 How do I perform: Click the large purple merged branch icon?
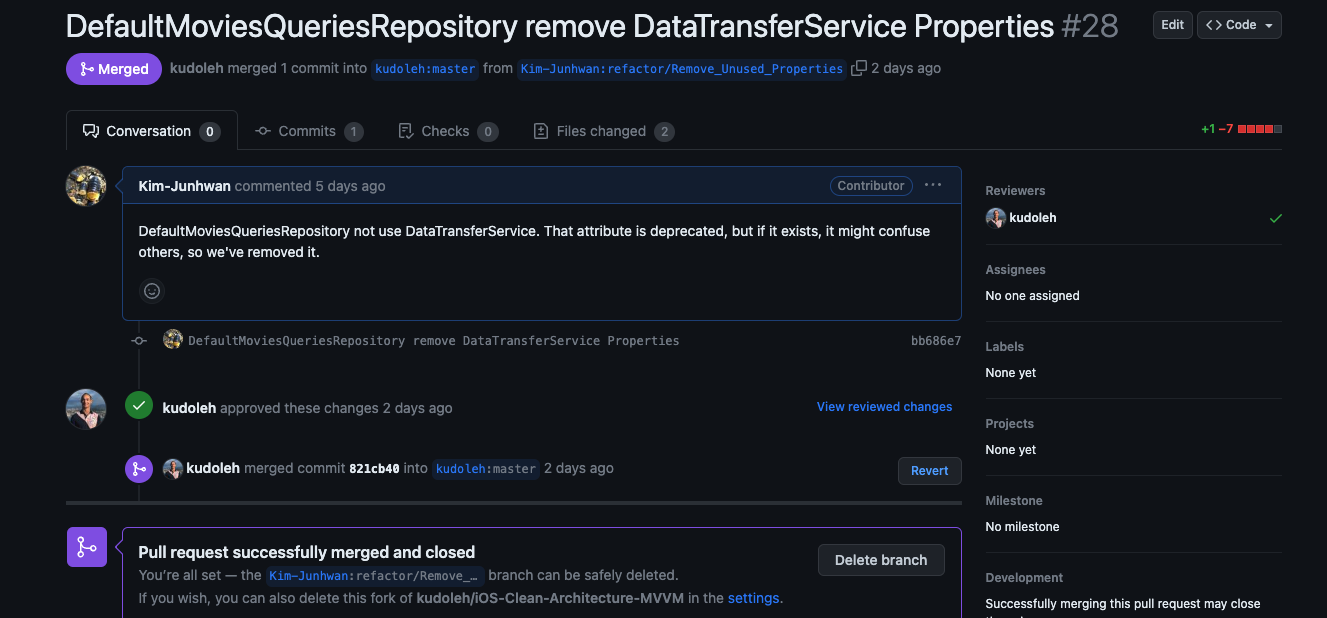click(87, 547)
